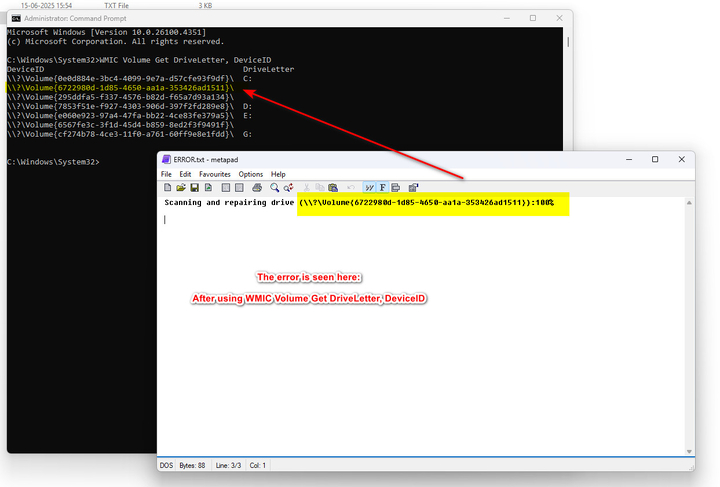Click the Administrator: Command Prompt title text
This screenshot has height=487, width=720.
(75, 18)
